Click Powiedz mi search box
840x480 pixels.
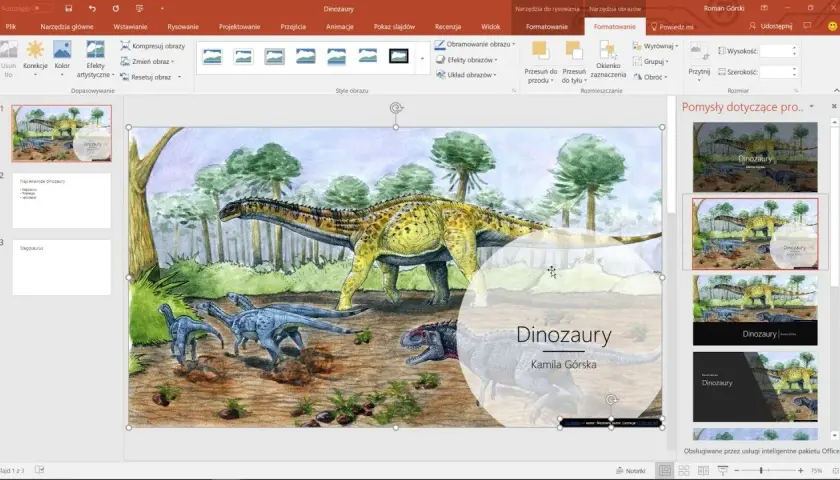tap(672, 26)
